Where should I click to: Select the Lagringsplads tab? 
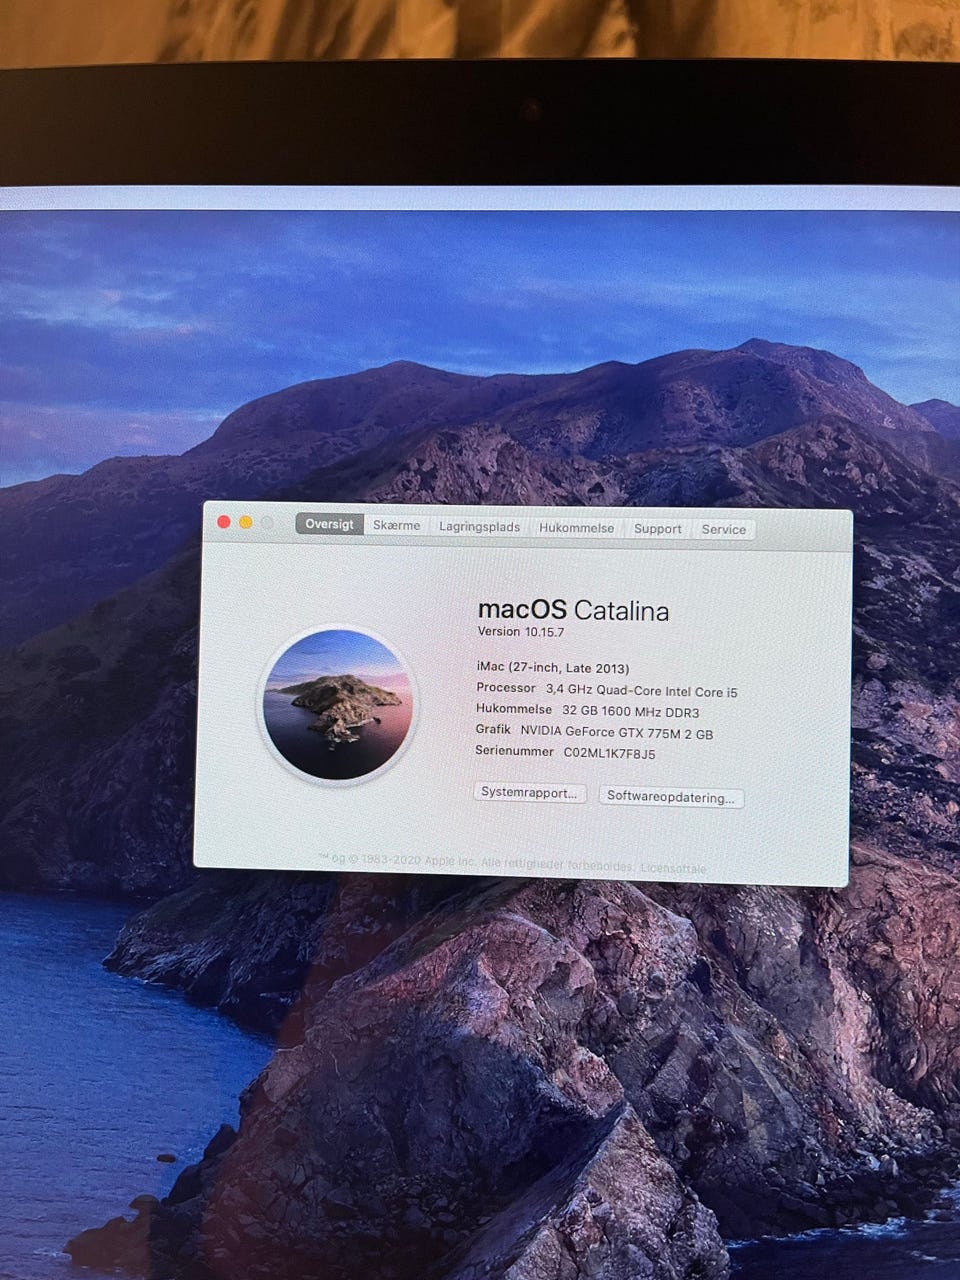point(479,527)
